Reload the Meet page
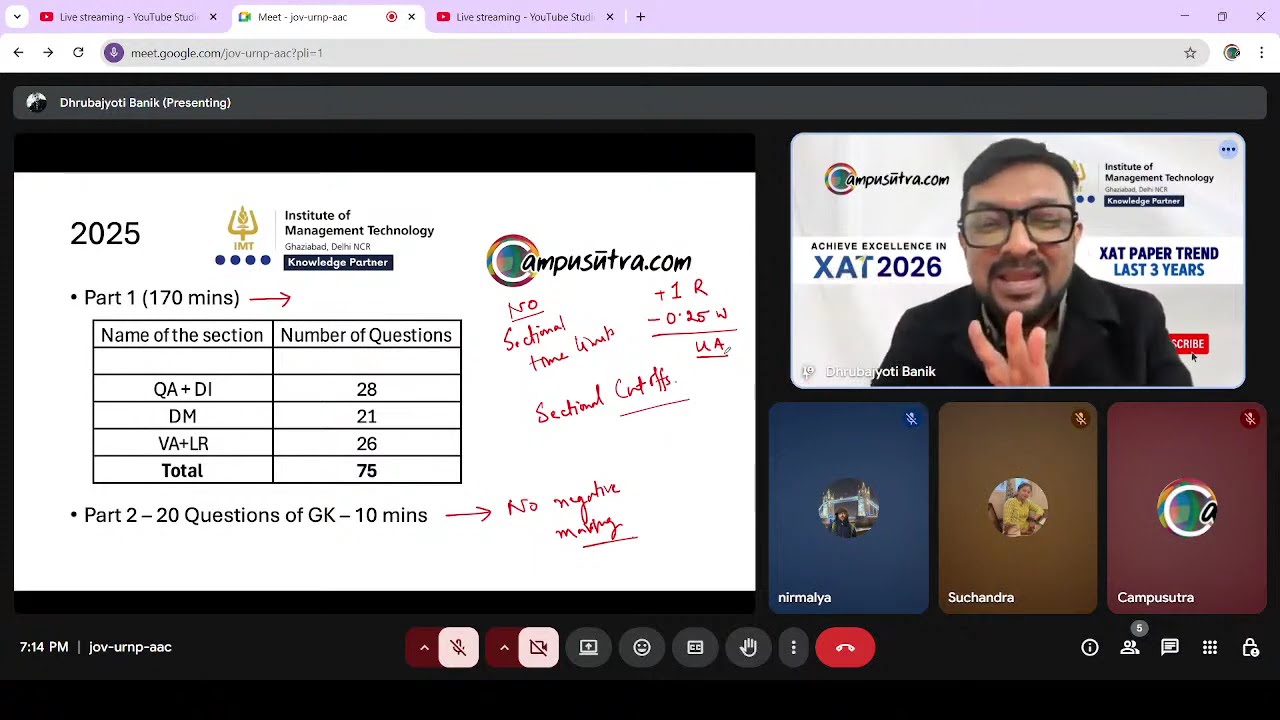1280x720 pixels. [x=78, y=52]
